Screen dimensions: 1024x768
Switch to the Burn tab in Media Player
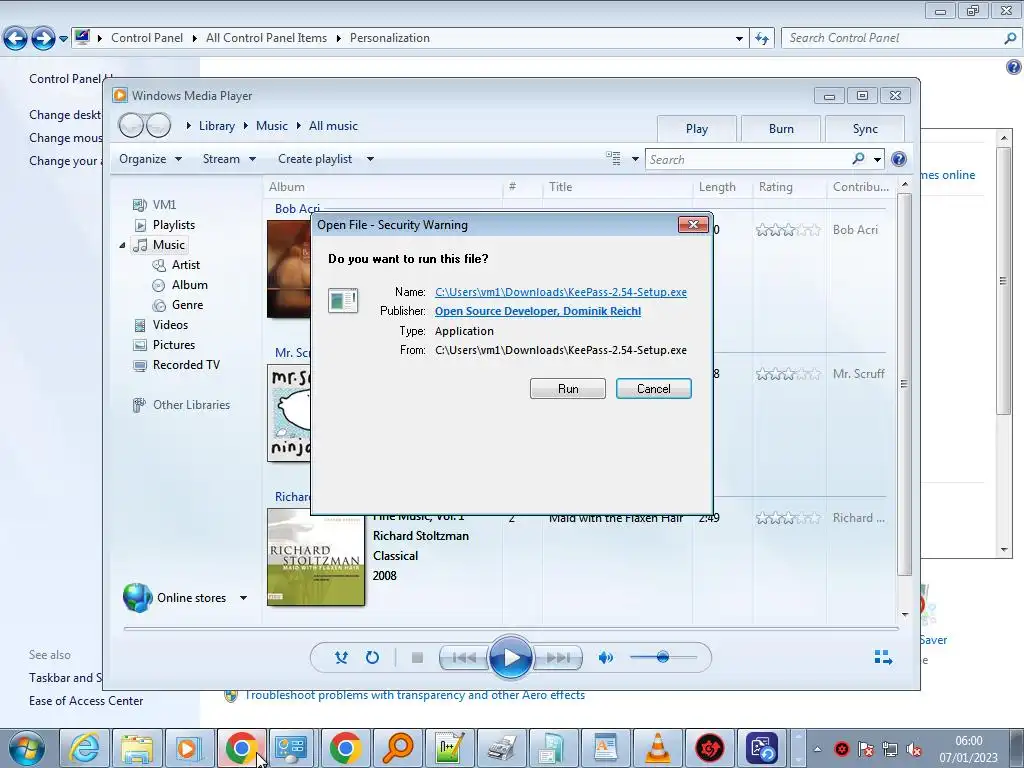[780, 129]
